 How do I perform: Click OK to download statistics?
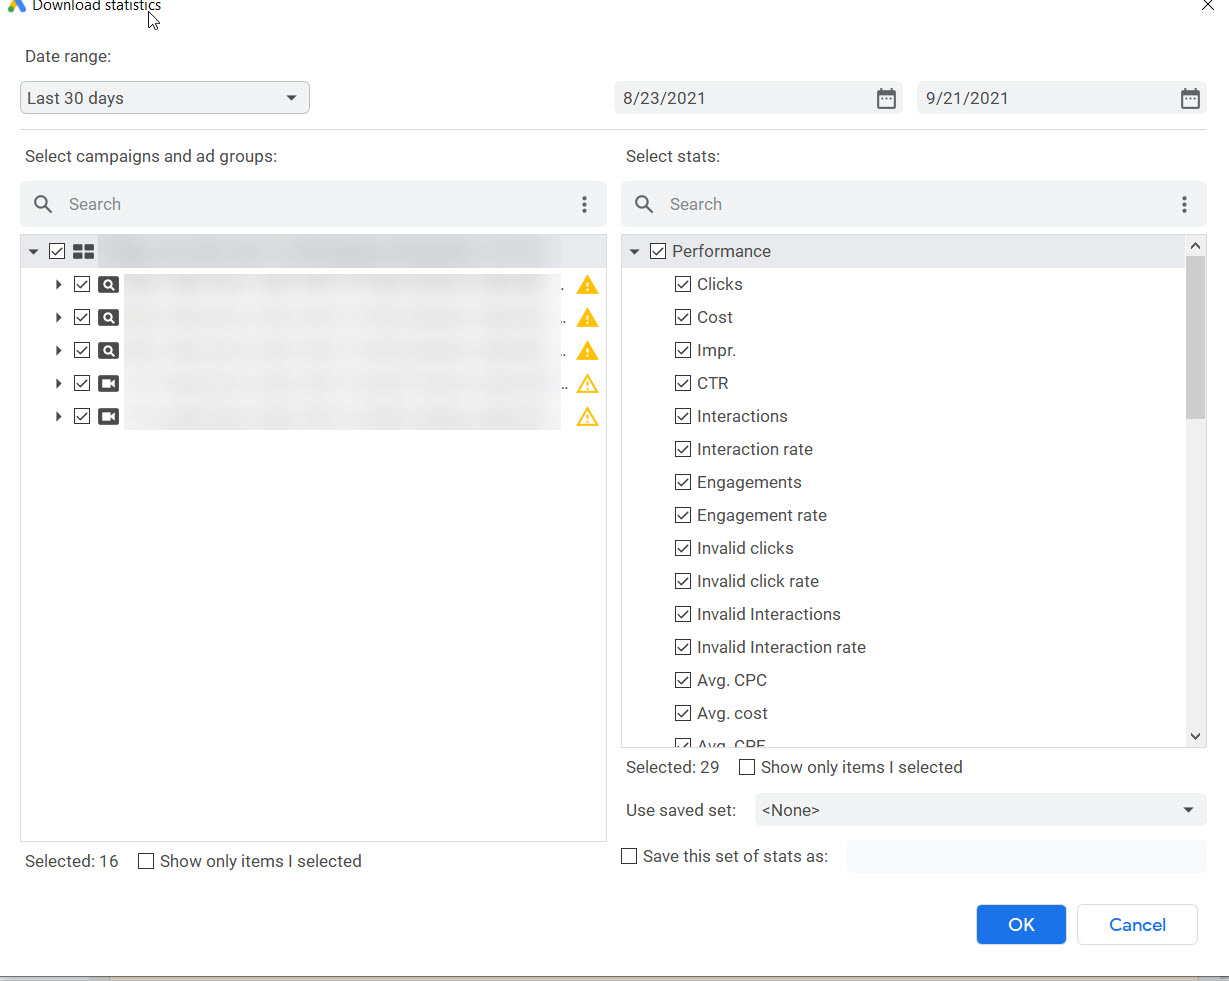click(1020, 925)
